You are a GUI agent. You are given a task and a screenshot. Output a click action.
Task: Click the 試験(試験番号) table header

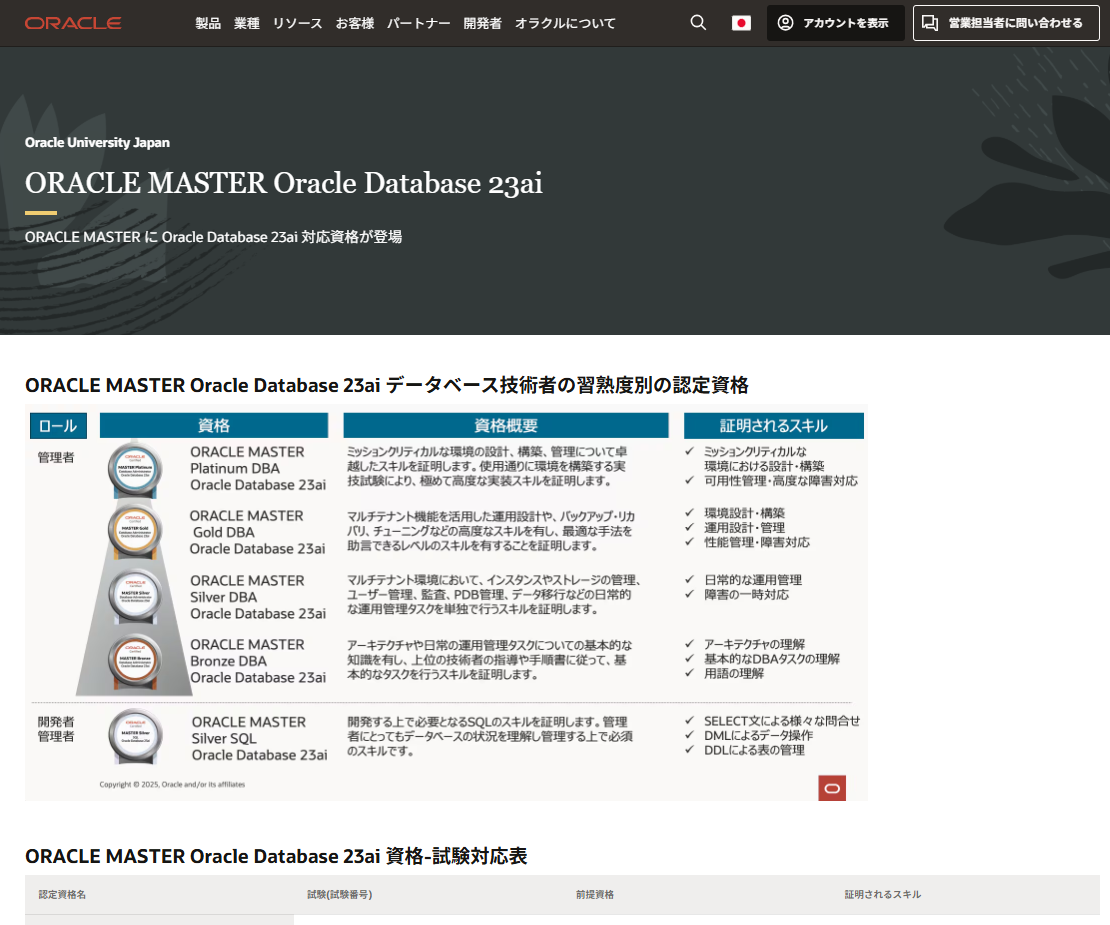pos(340,895)
